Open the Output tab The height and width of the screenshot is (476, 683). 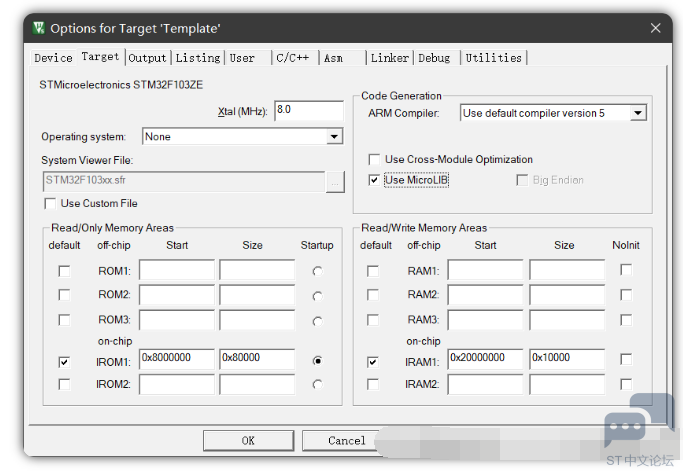tap(147, 58)
